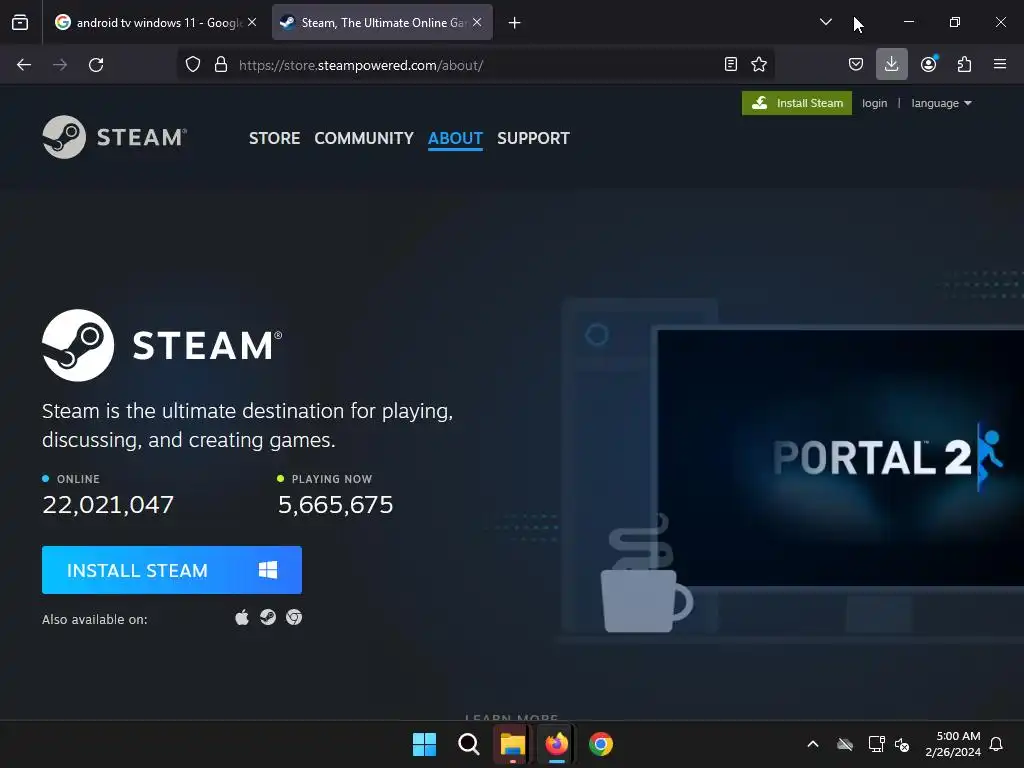This screenshot has height=768, width=1024.
Task: Choose the SteamOS Linux download icon
Action: [268, 617]
